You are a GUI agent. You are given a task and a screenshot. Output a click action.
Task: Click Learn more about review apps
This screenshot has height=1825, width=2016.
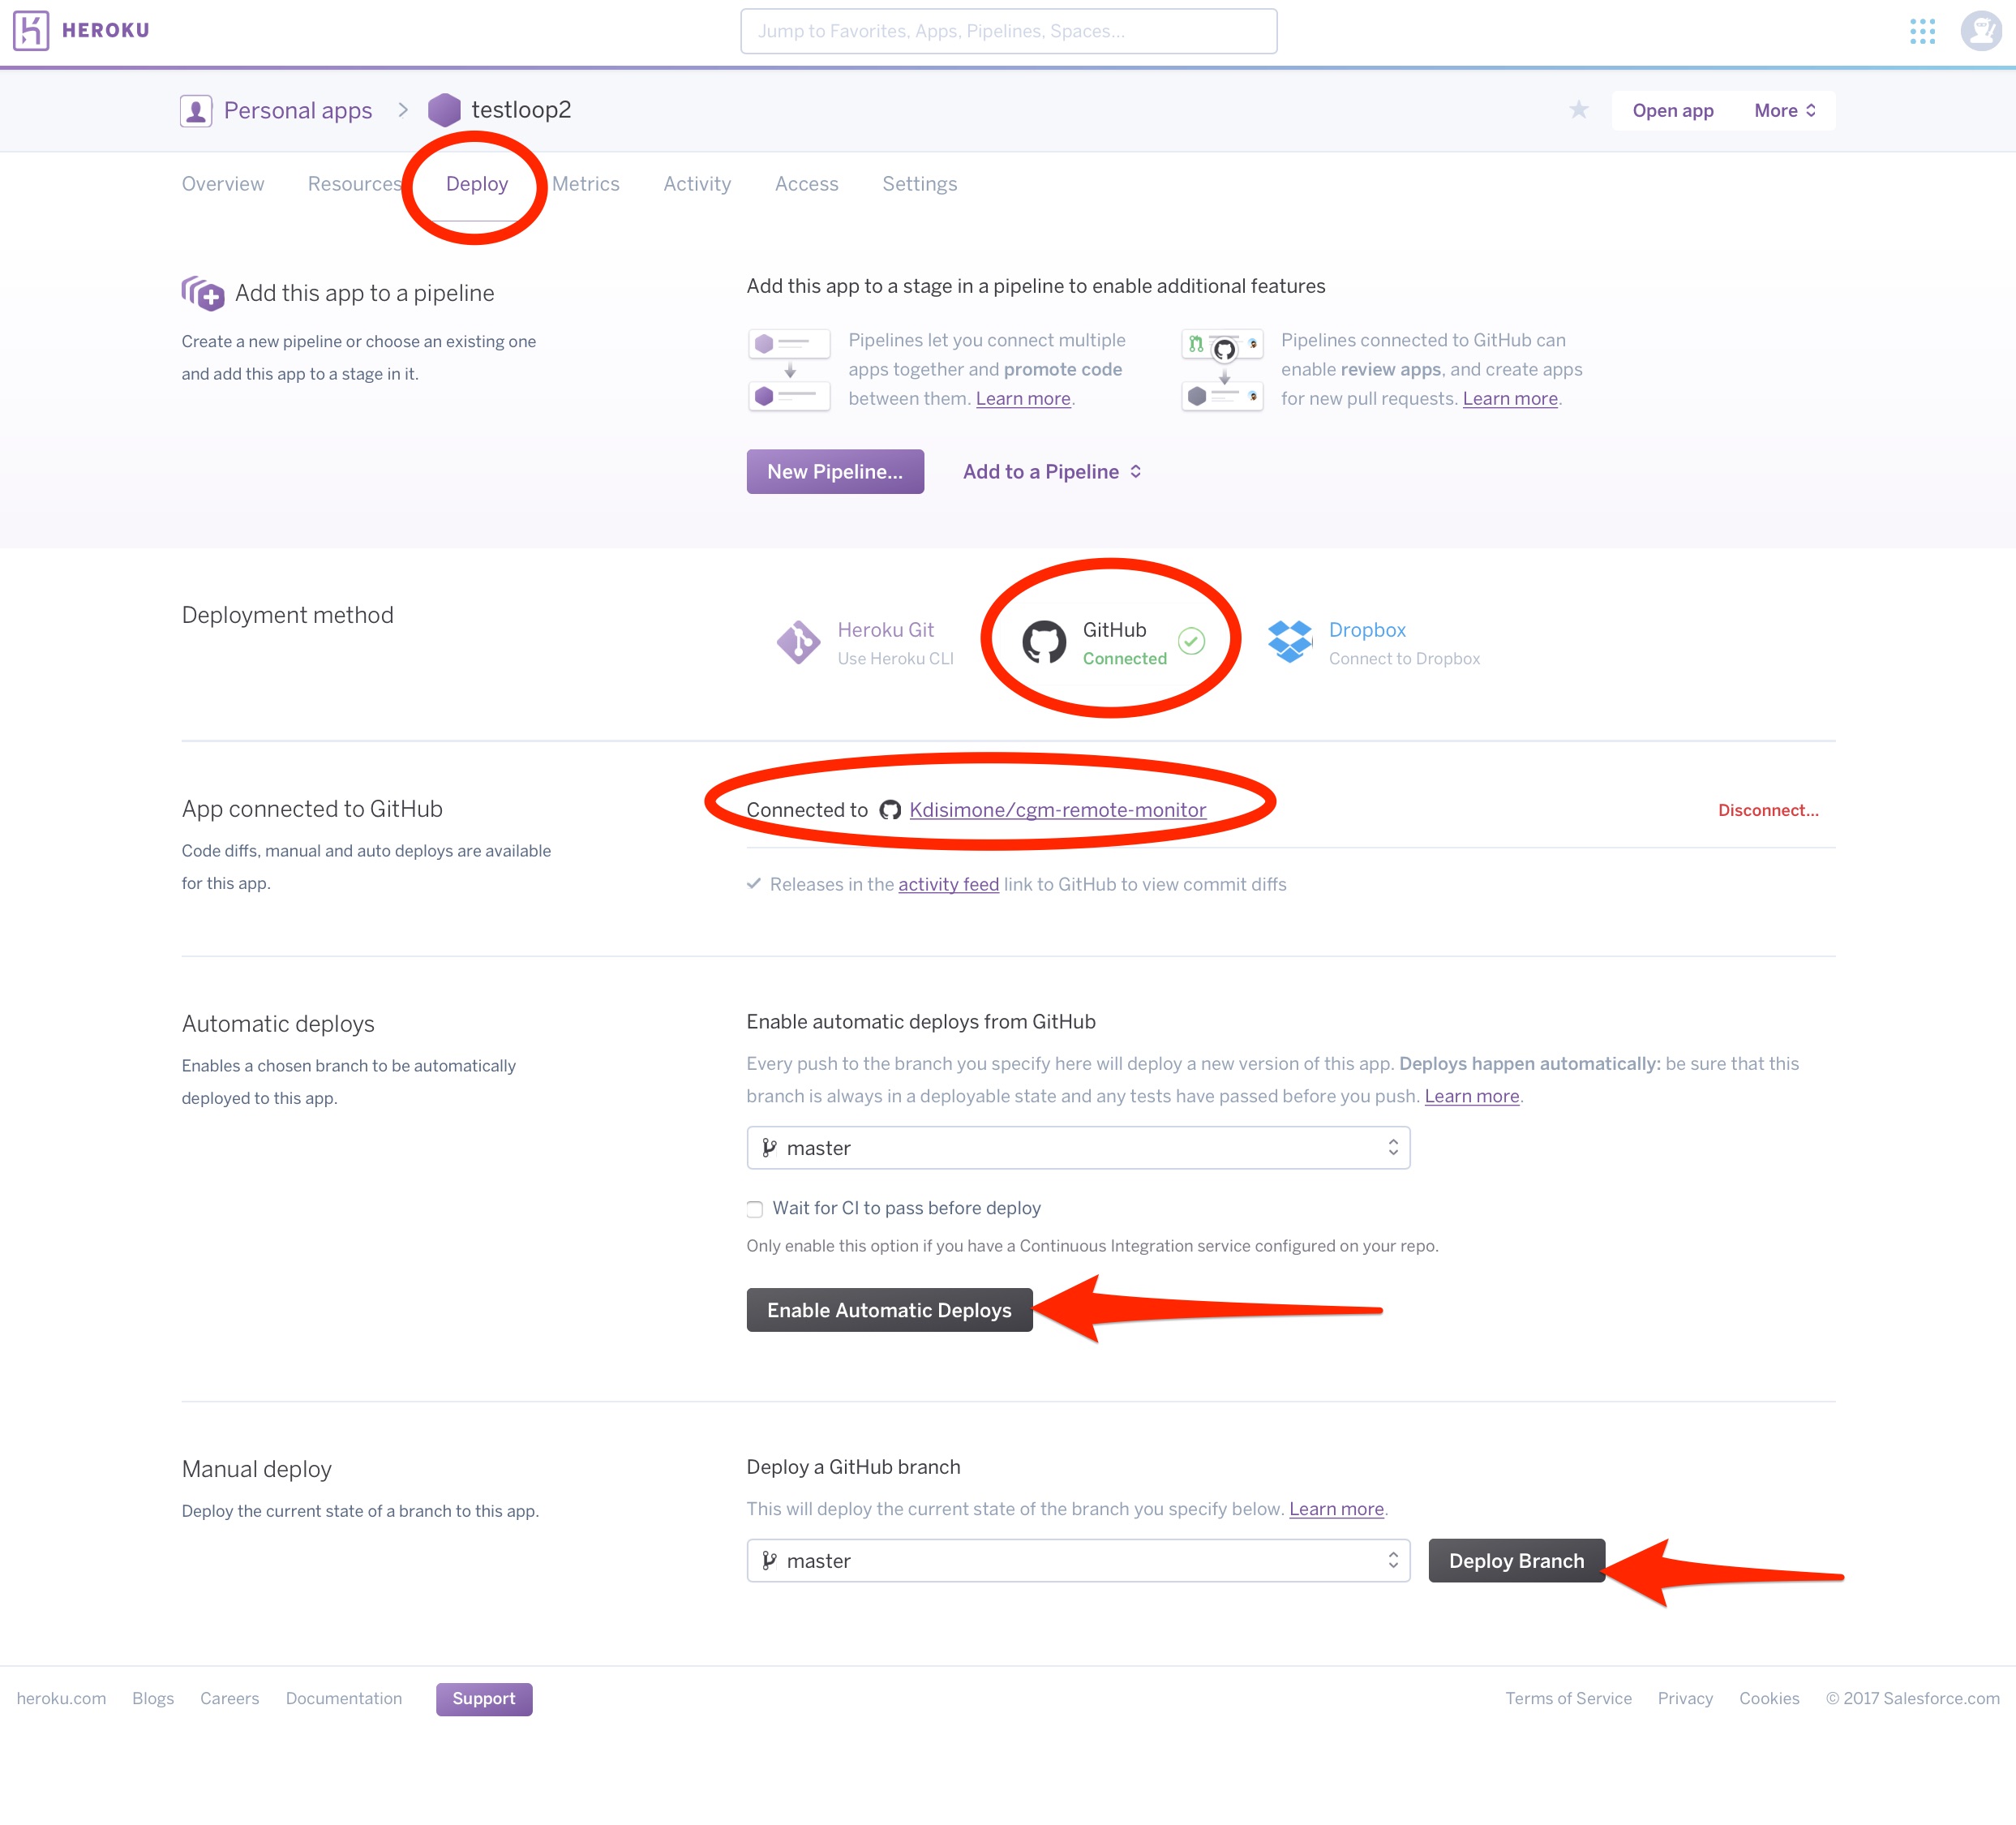[1510, 398]
